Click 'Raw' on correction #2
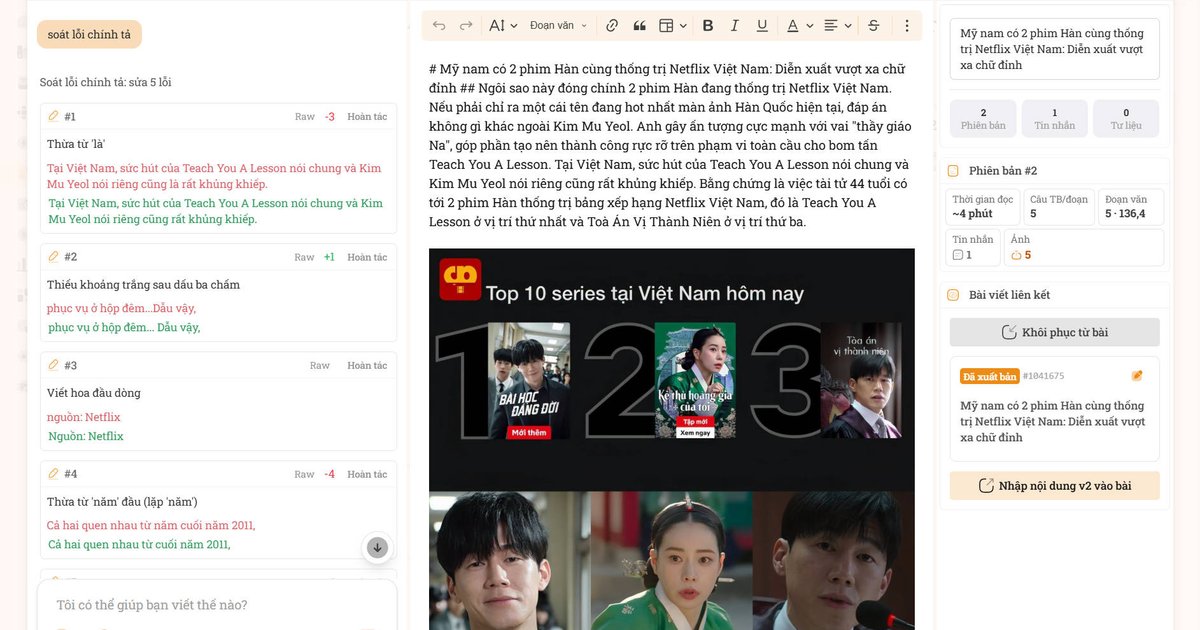 (x=305, y=257)
